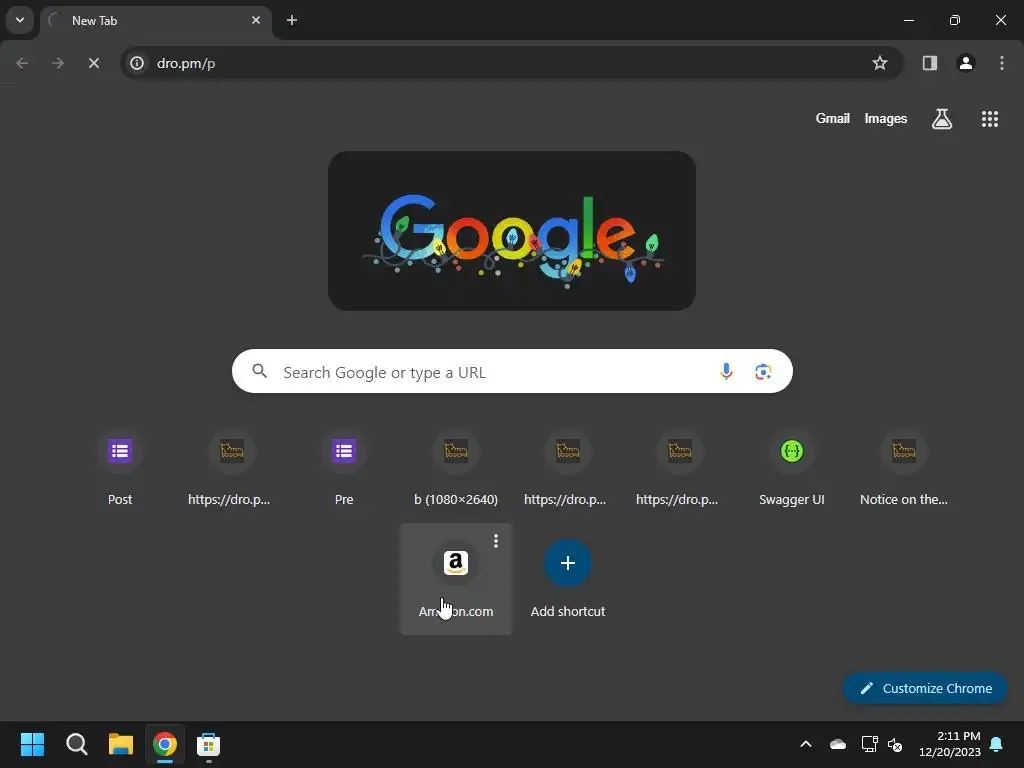Open the clock showing 2:11 PM

950,744
